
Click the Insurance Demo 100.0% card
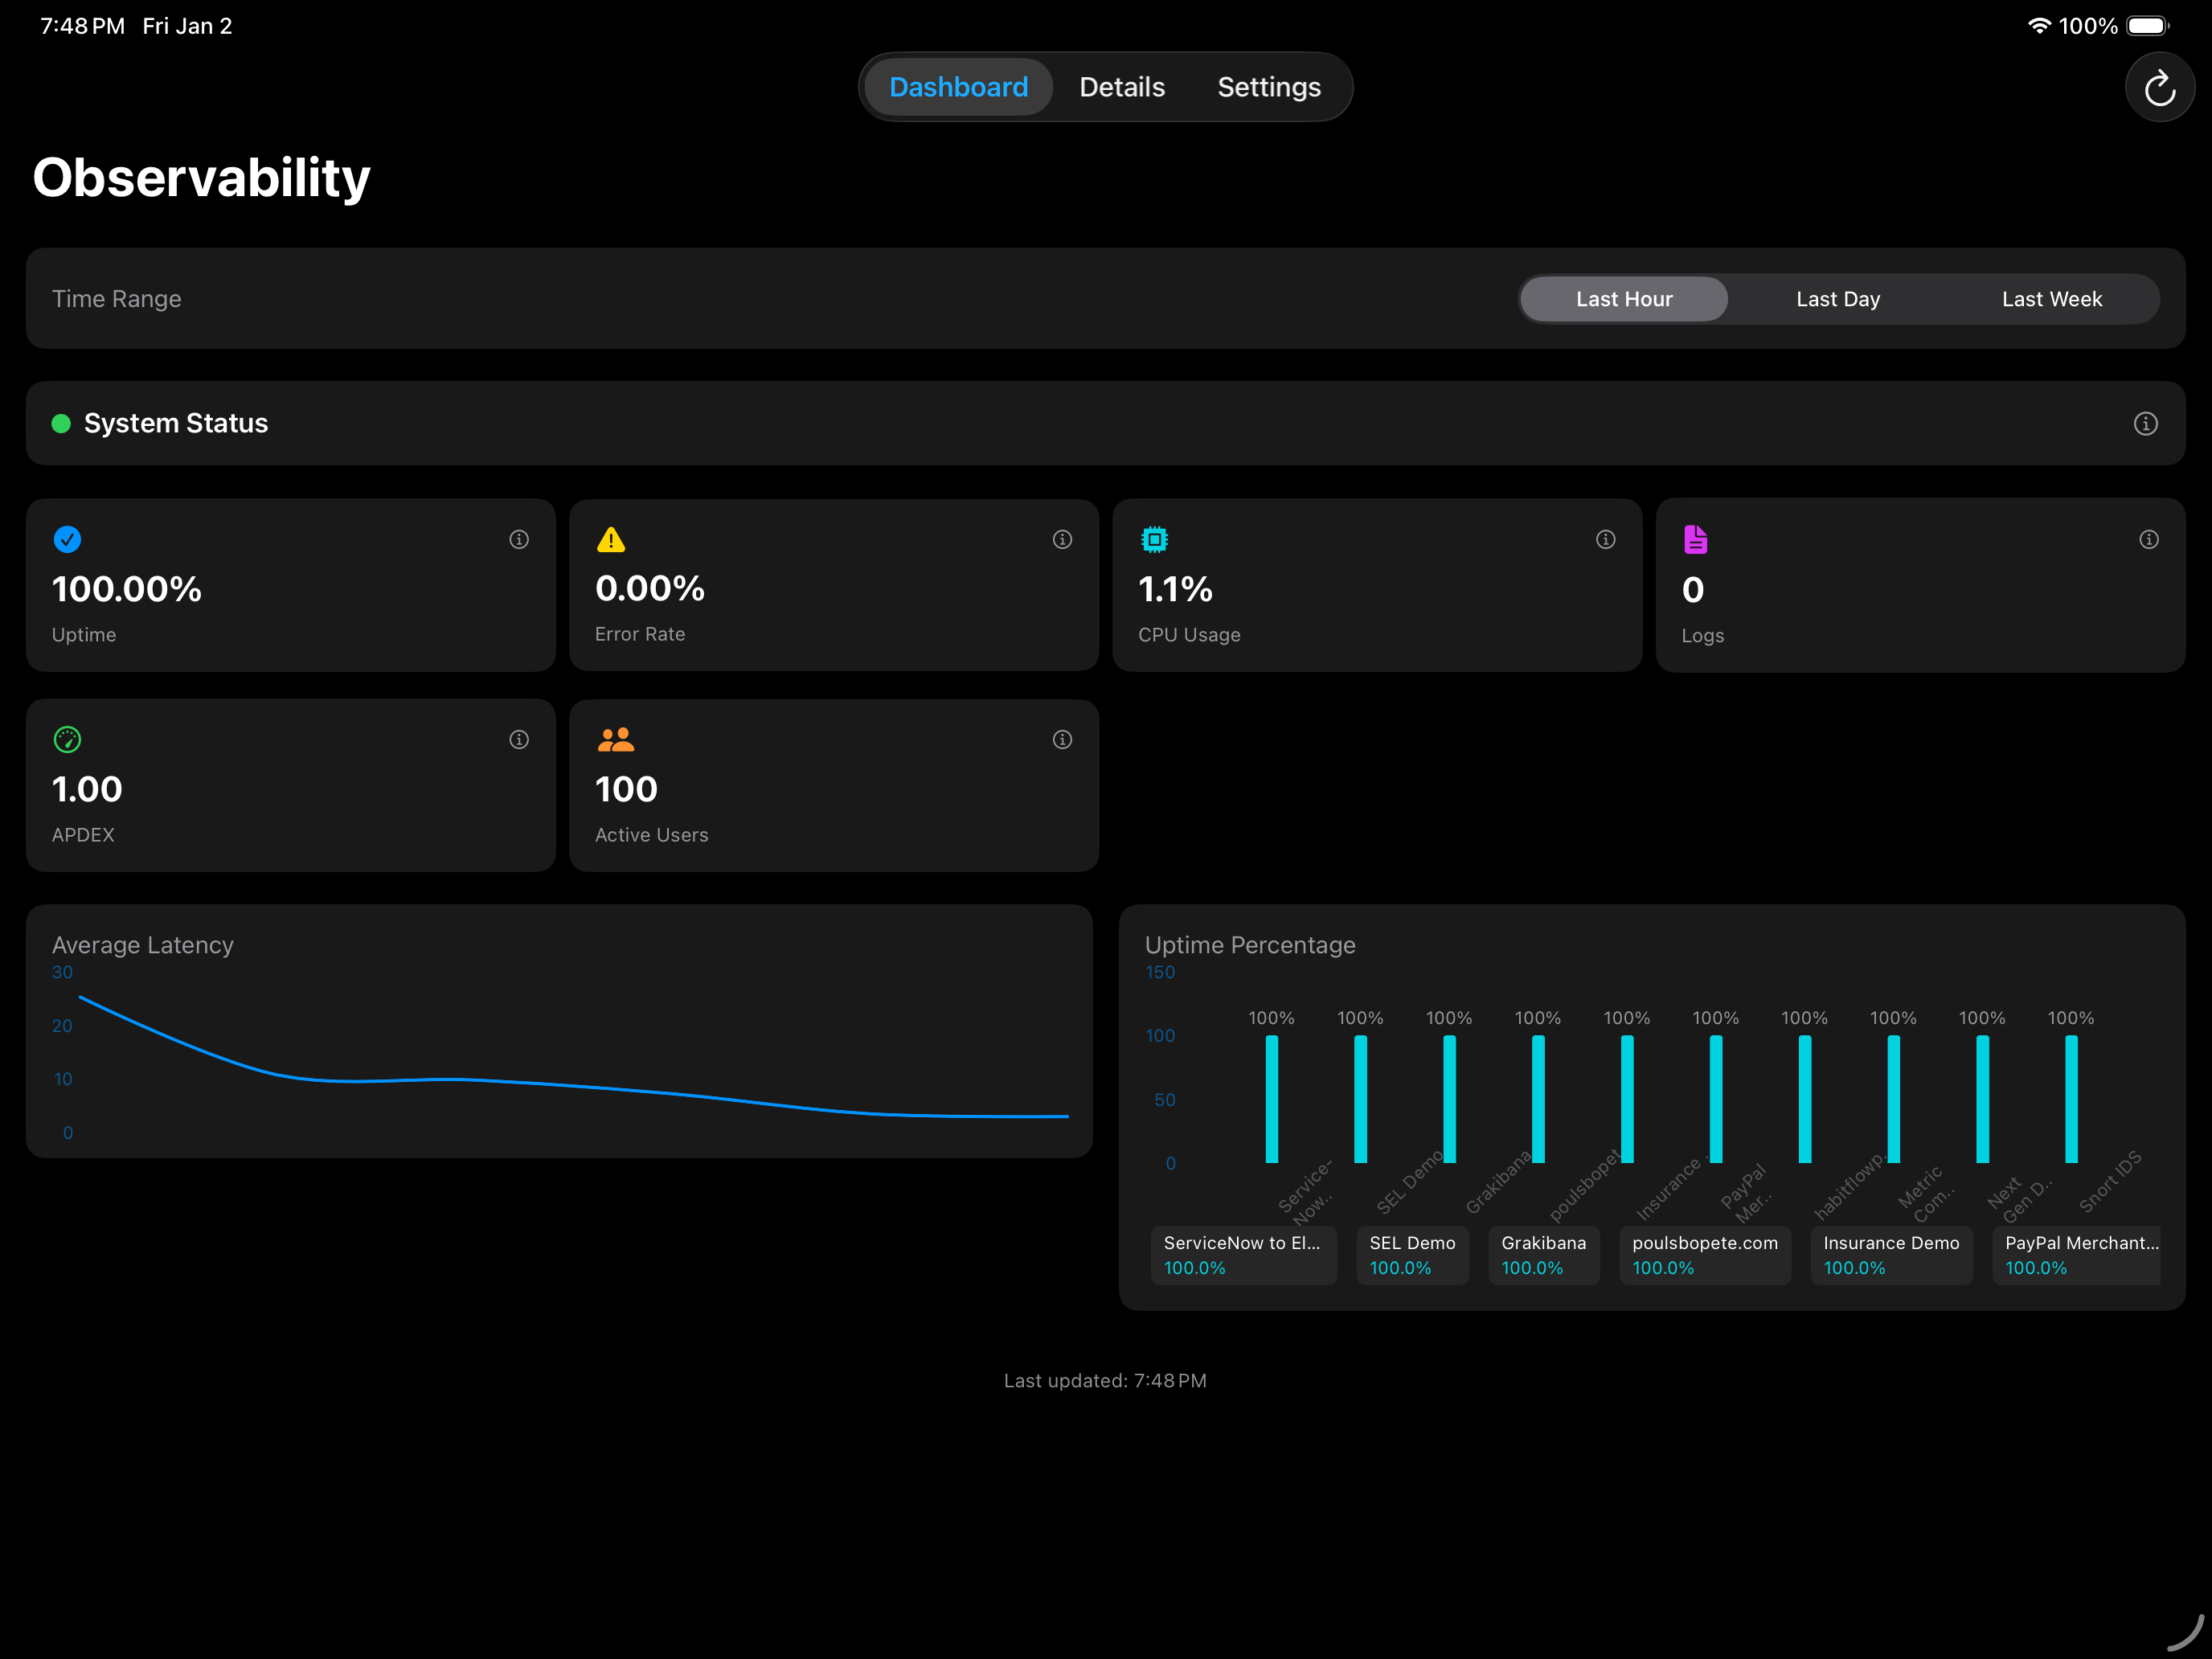[x=1891, y=1255]
